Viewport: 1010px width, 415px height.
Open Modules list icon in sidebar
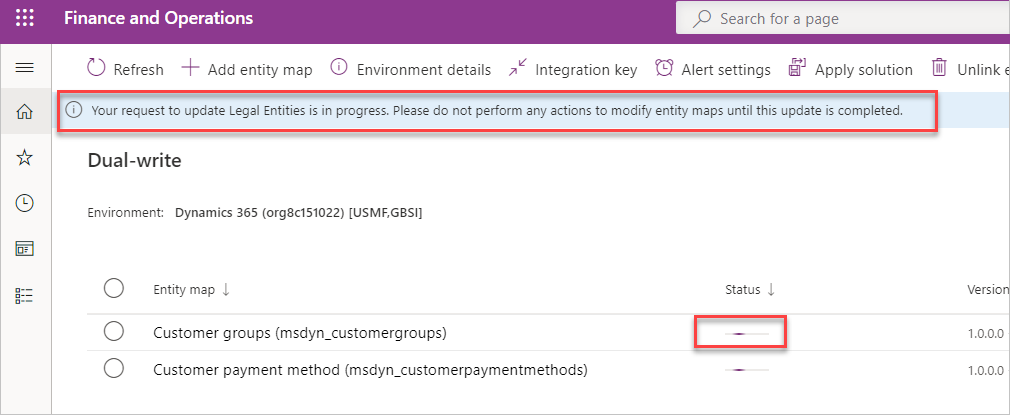(x=24, y=296)
